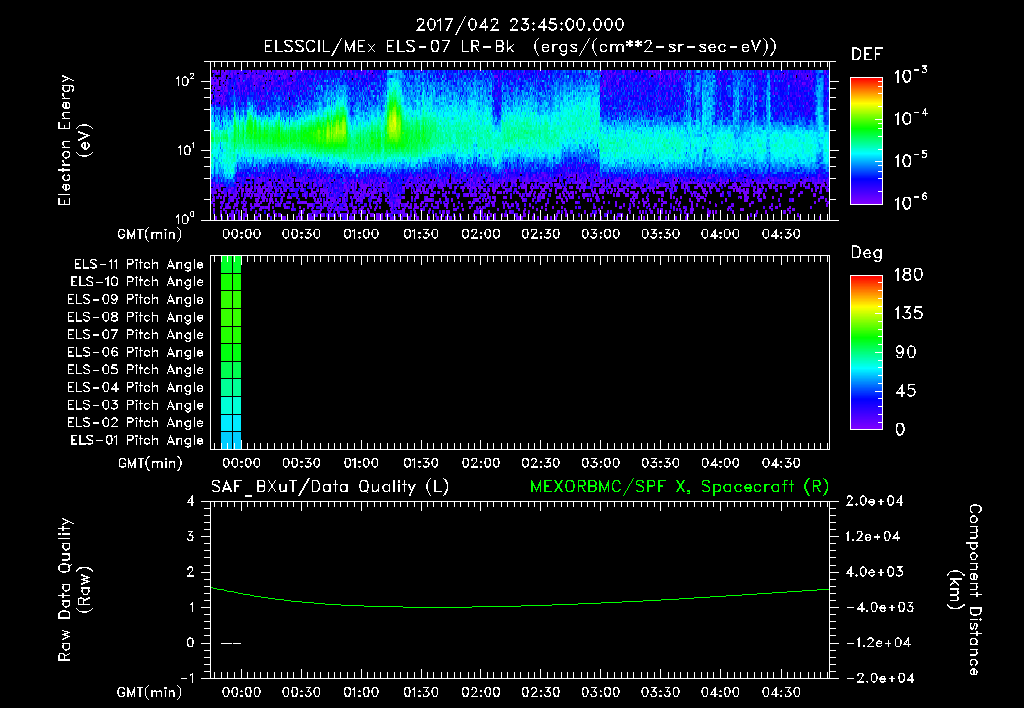Select the SAF_BXuT/Data Quality (L) title

pyautogui.click(x=330, y=487)
